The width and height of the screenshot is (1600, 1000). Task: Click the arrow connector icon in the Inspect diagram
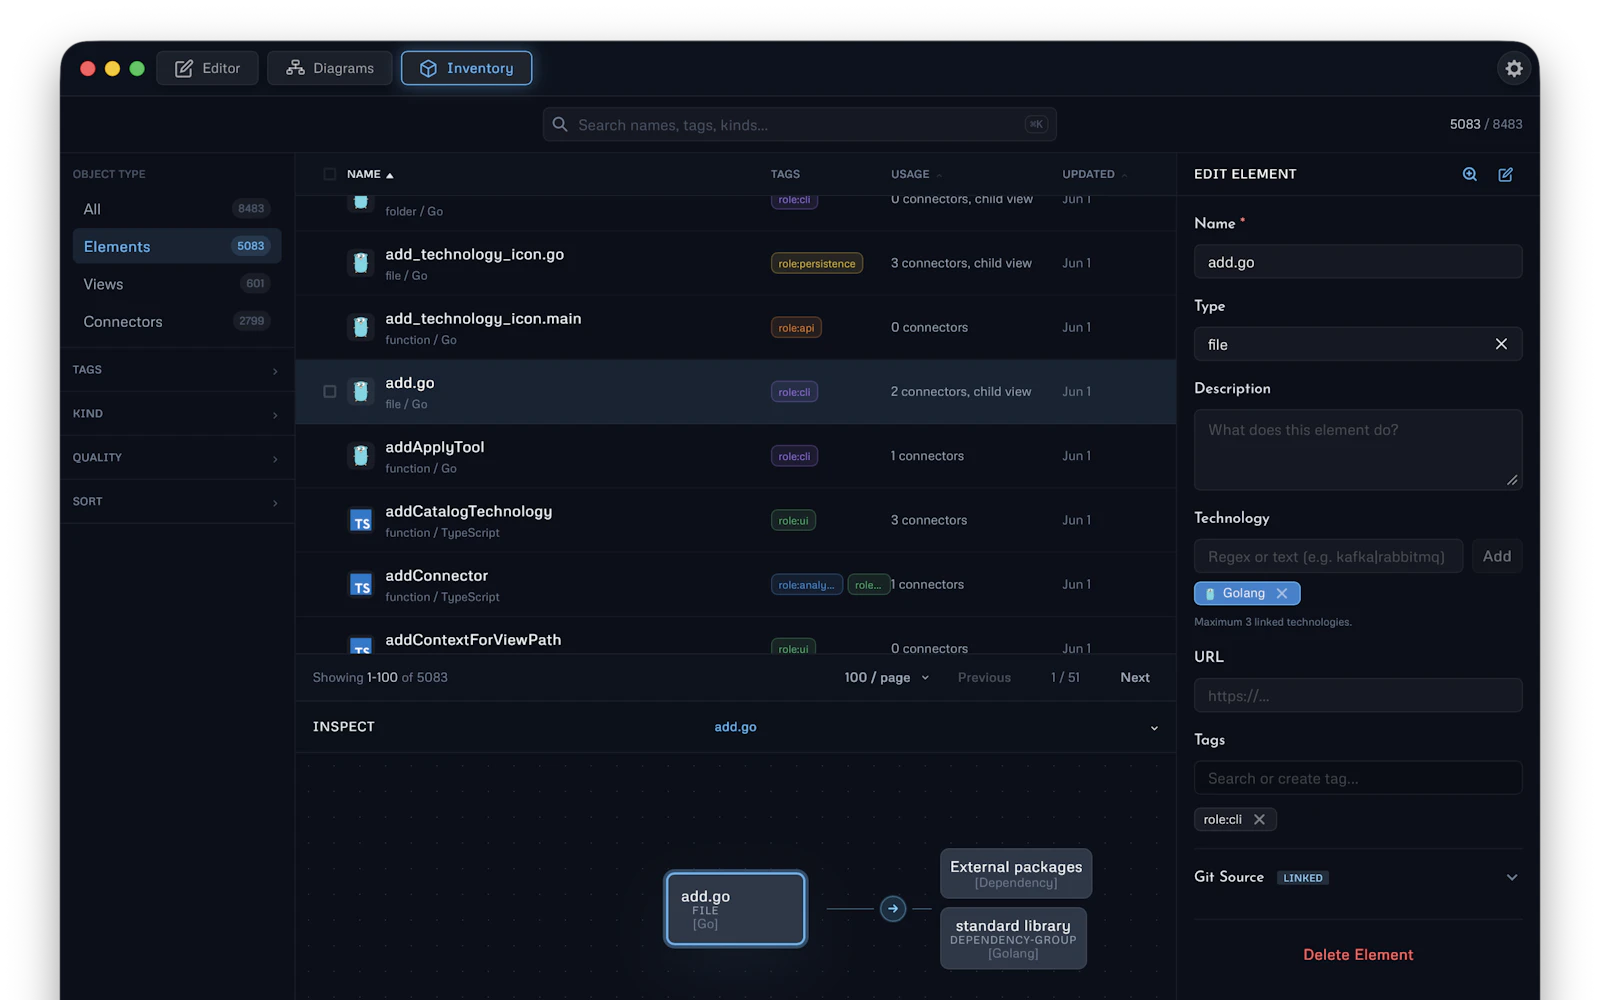click(x=893, y=908)
